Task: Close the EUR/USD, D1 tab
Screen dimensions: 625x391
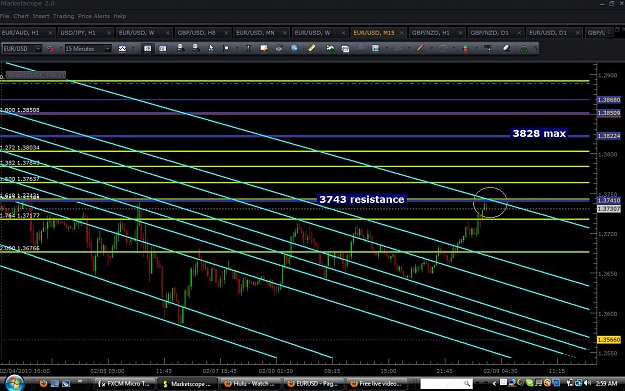Action: [x=578, y=33]
